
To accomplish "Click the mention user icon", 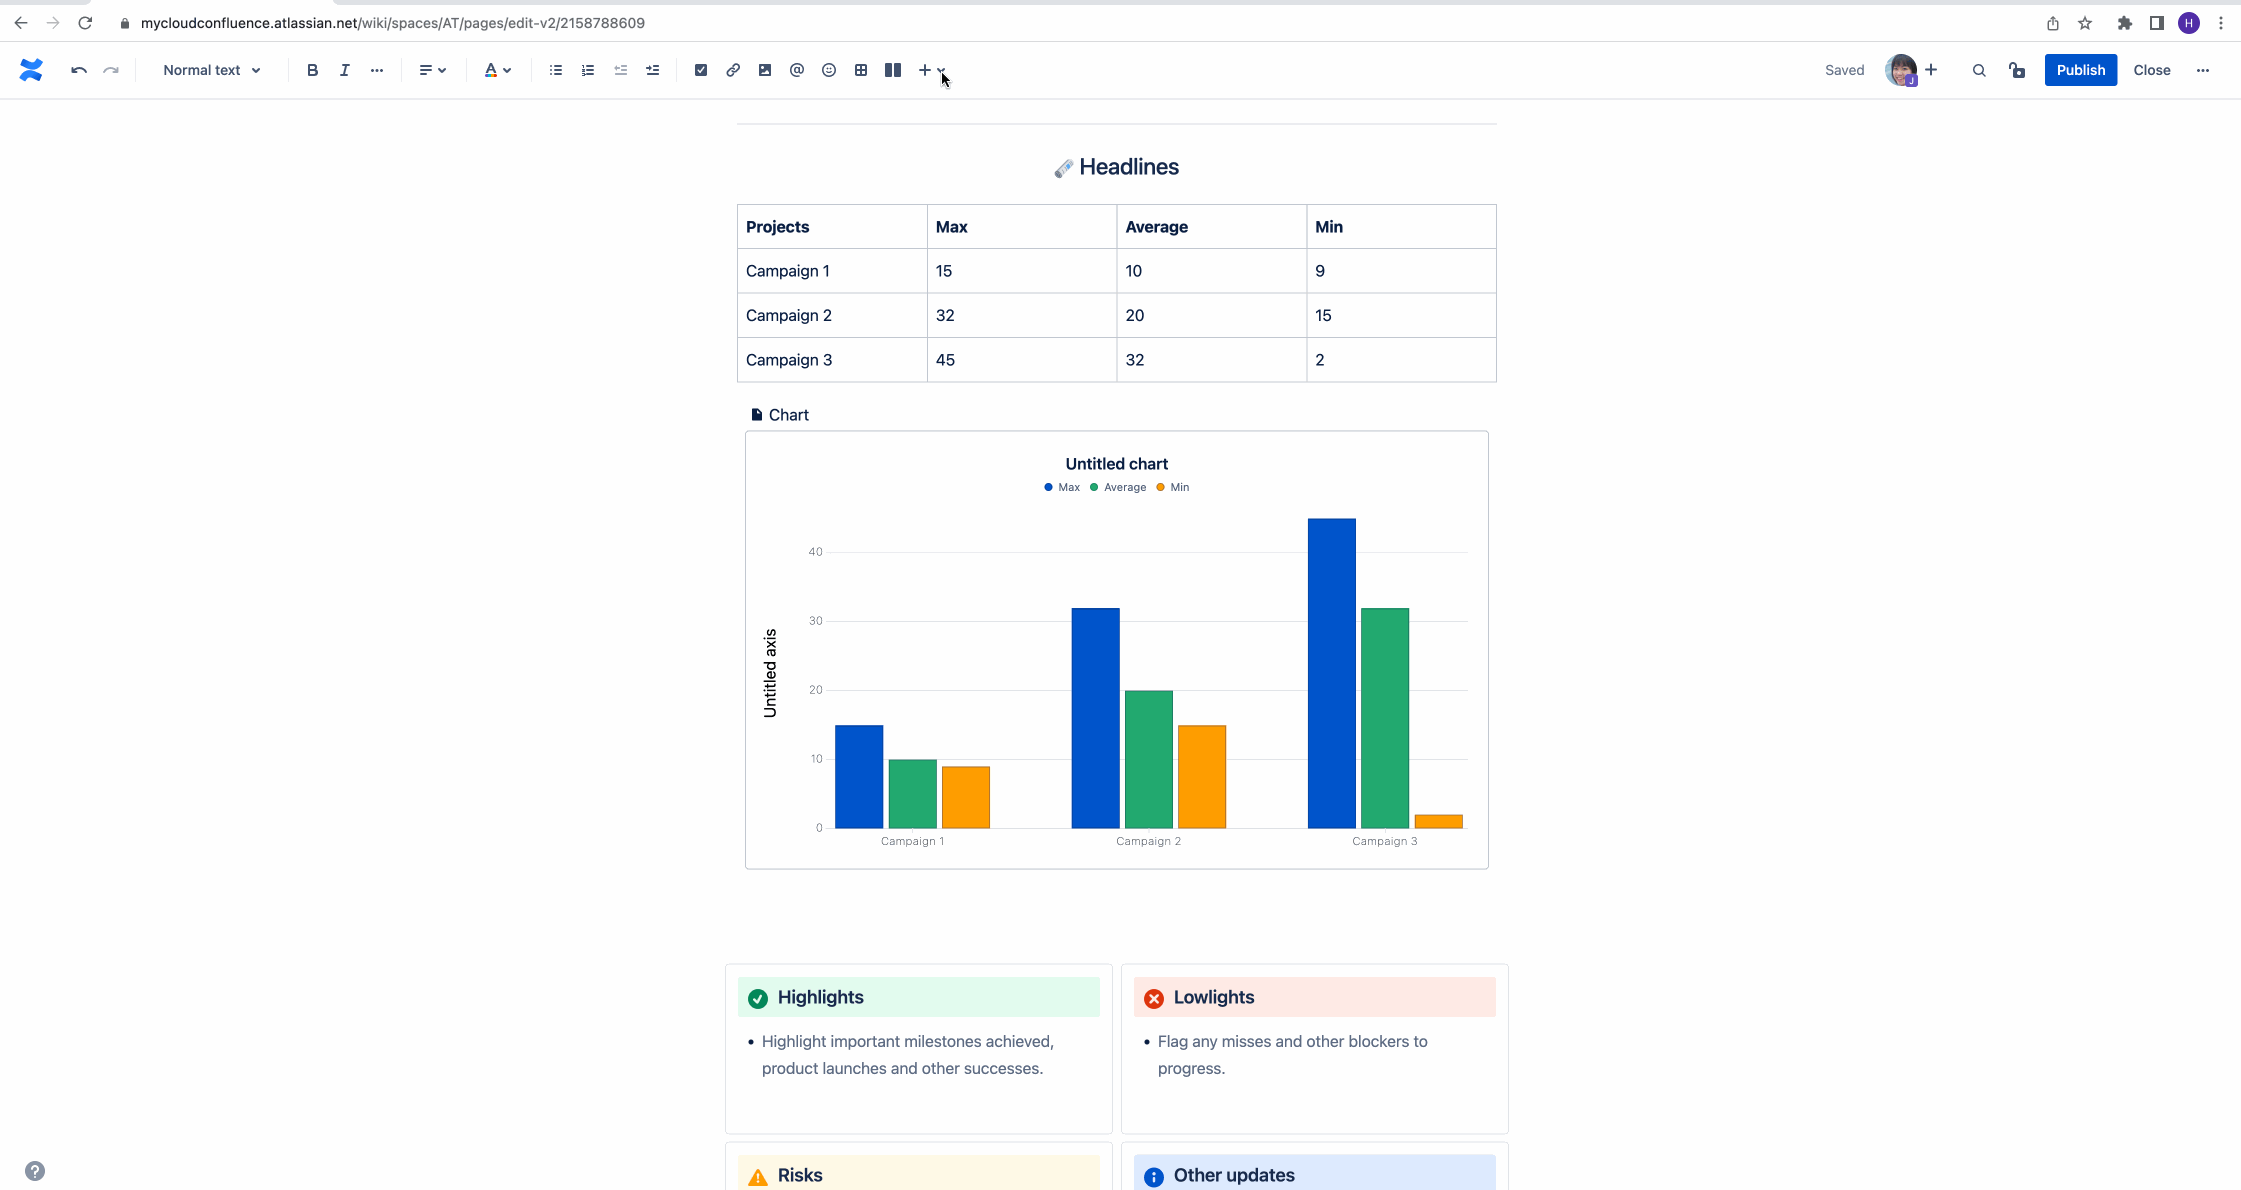I will pos(797,70).
